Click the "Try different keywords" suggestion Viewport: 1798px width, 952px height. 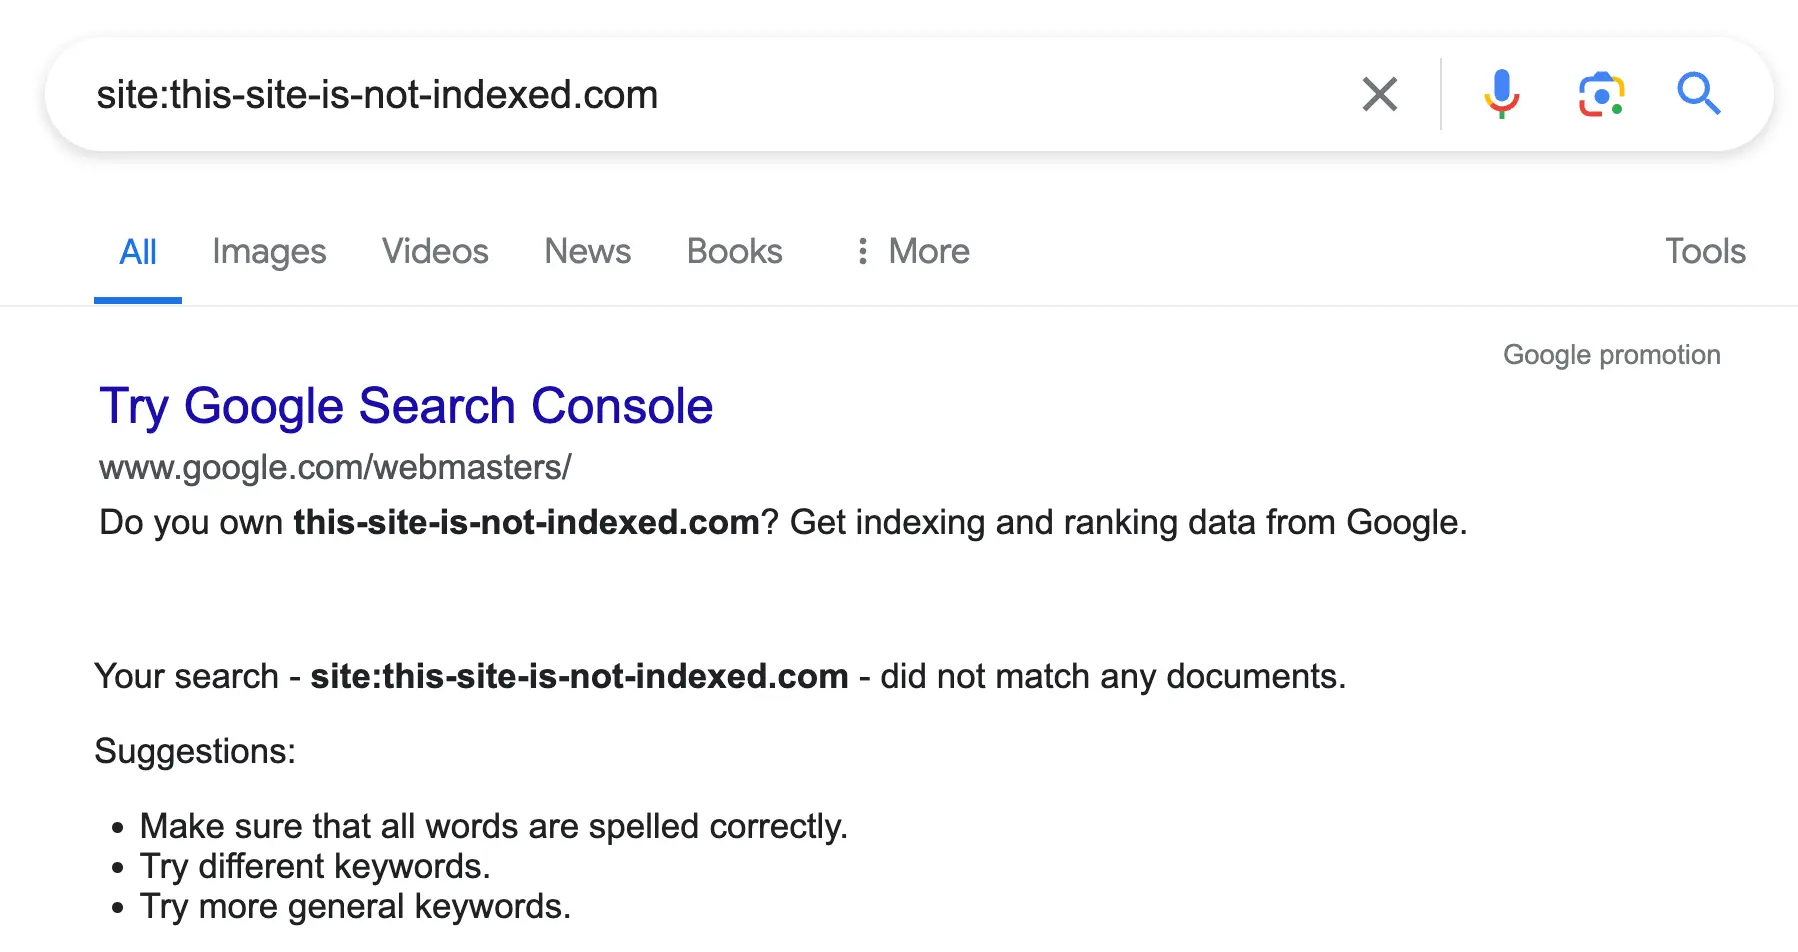click(x=315, y=866)
